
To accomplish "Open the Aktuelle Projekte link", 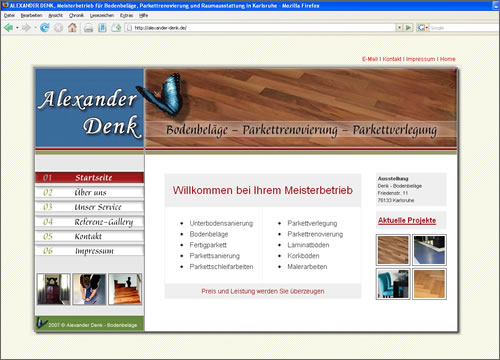I will tap(407, 220).
